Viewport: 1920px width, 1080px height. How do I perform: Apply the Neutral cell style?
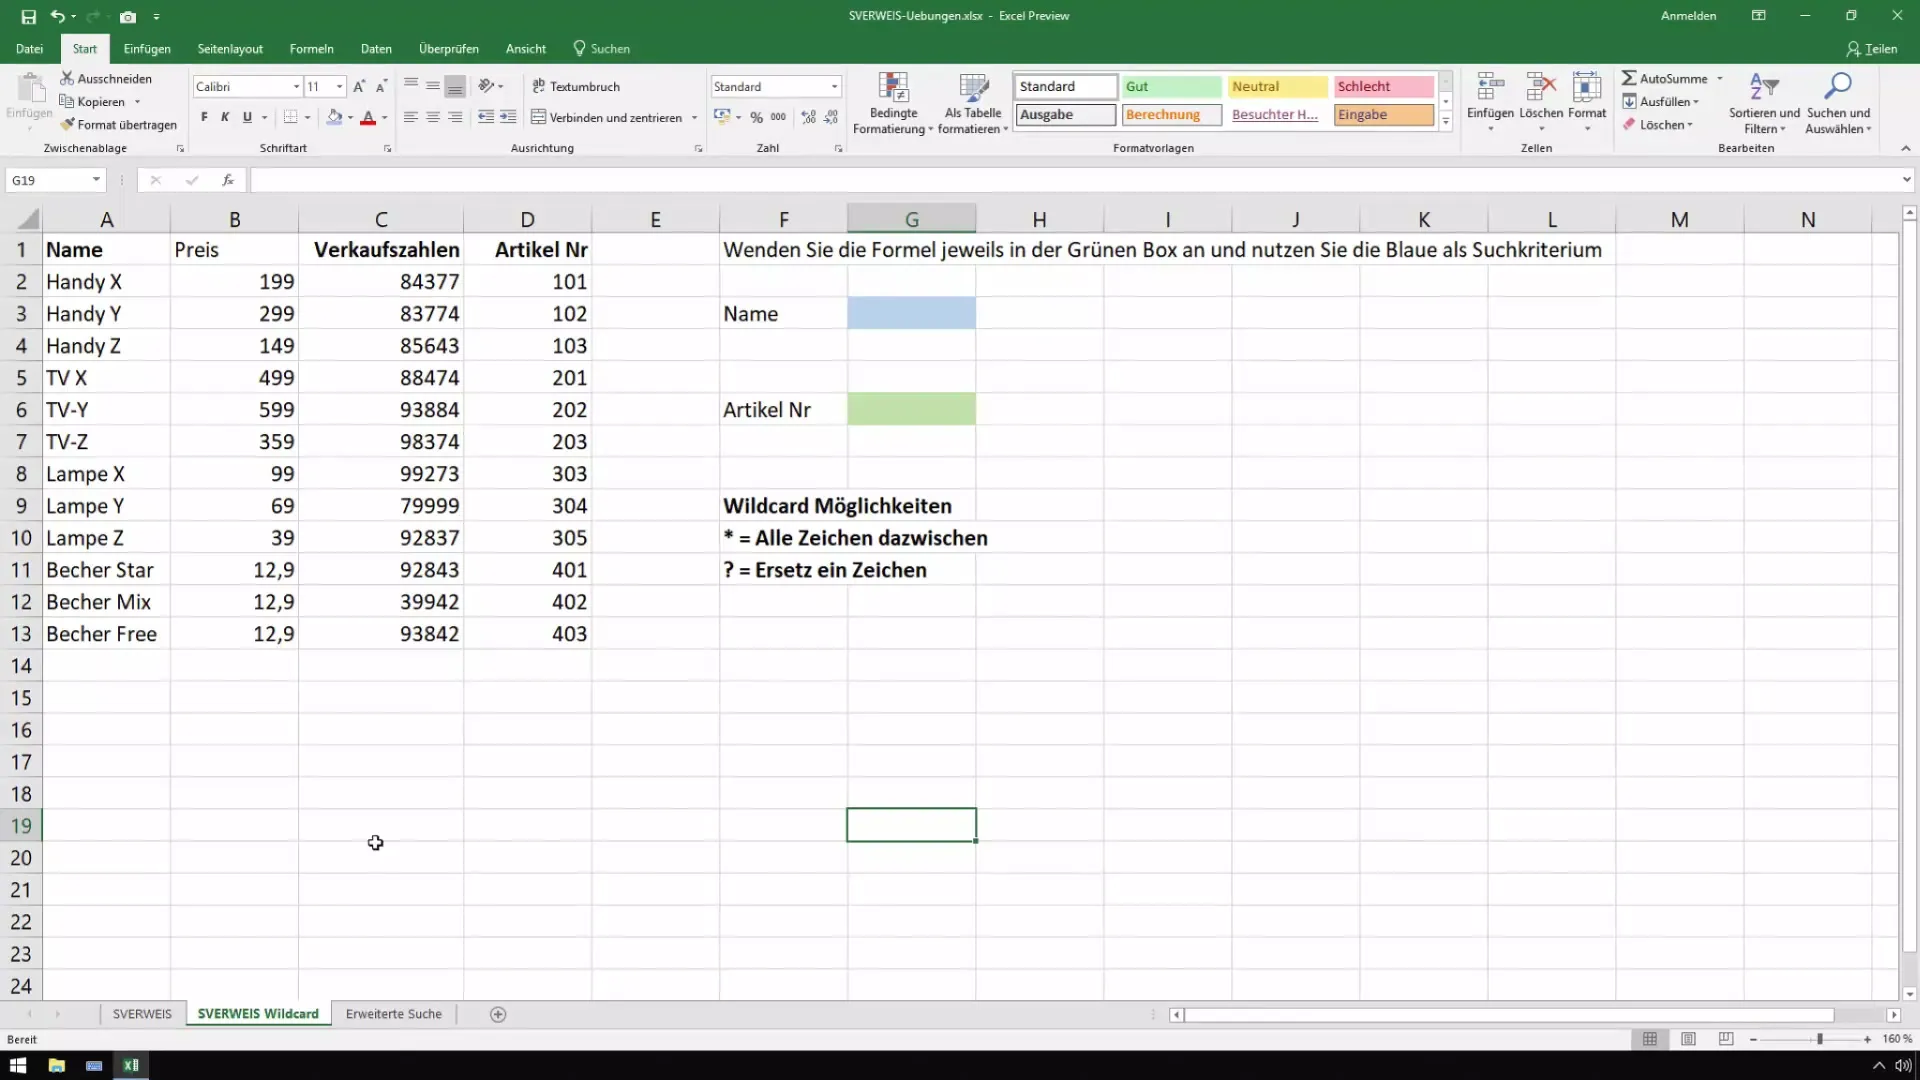click(x=1278, y=87)
